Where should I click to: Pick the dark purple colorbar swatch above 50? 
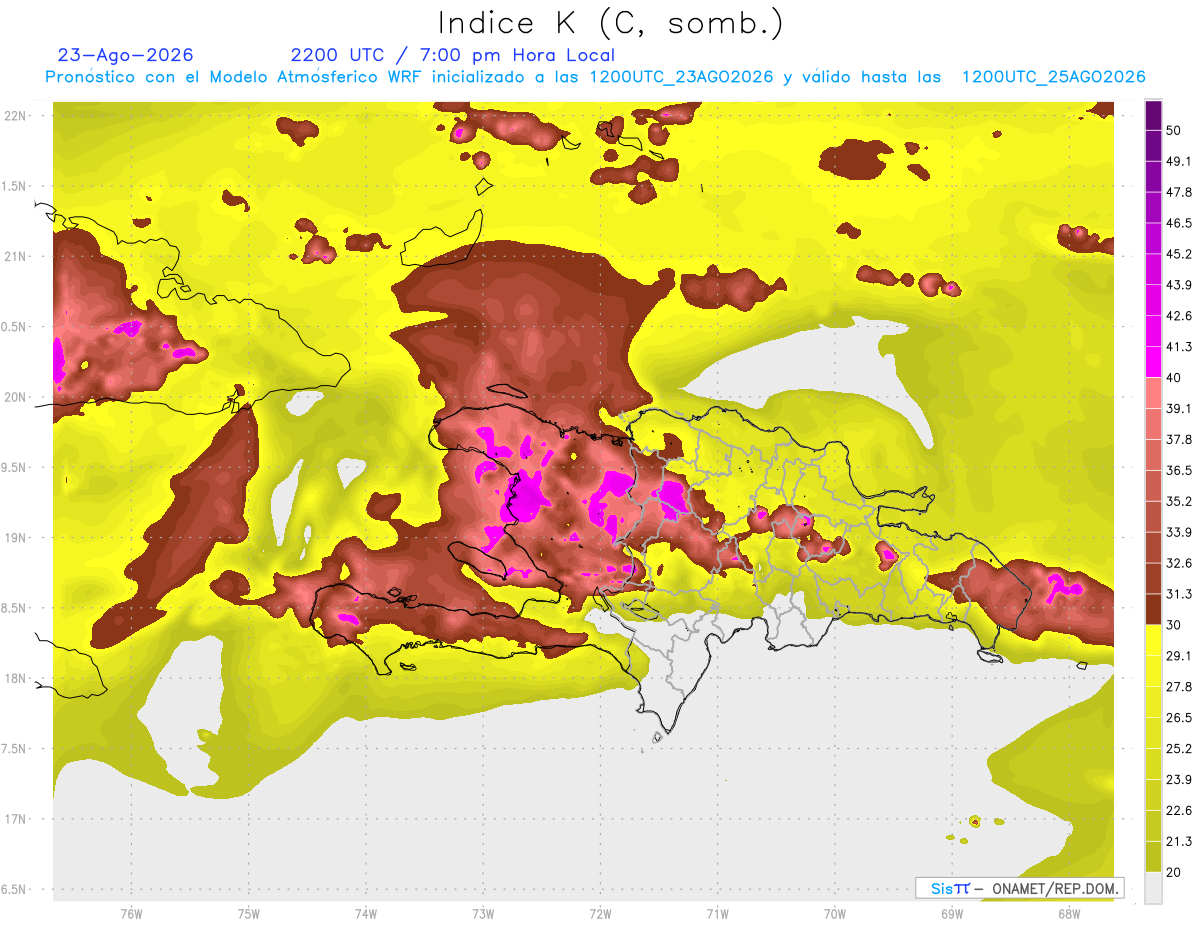coord(1153,115)
